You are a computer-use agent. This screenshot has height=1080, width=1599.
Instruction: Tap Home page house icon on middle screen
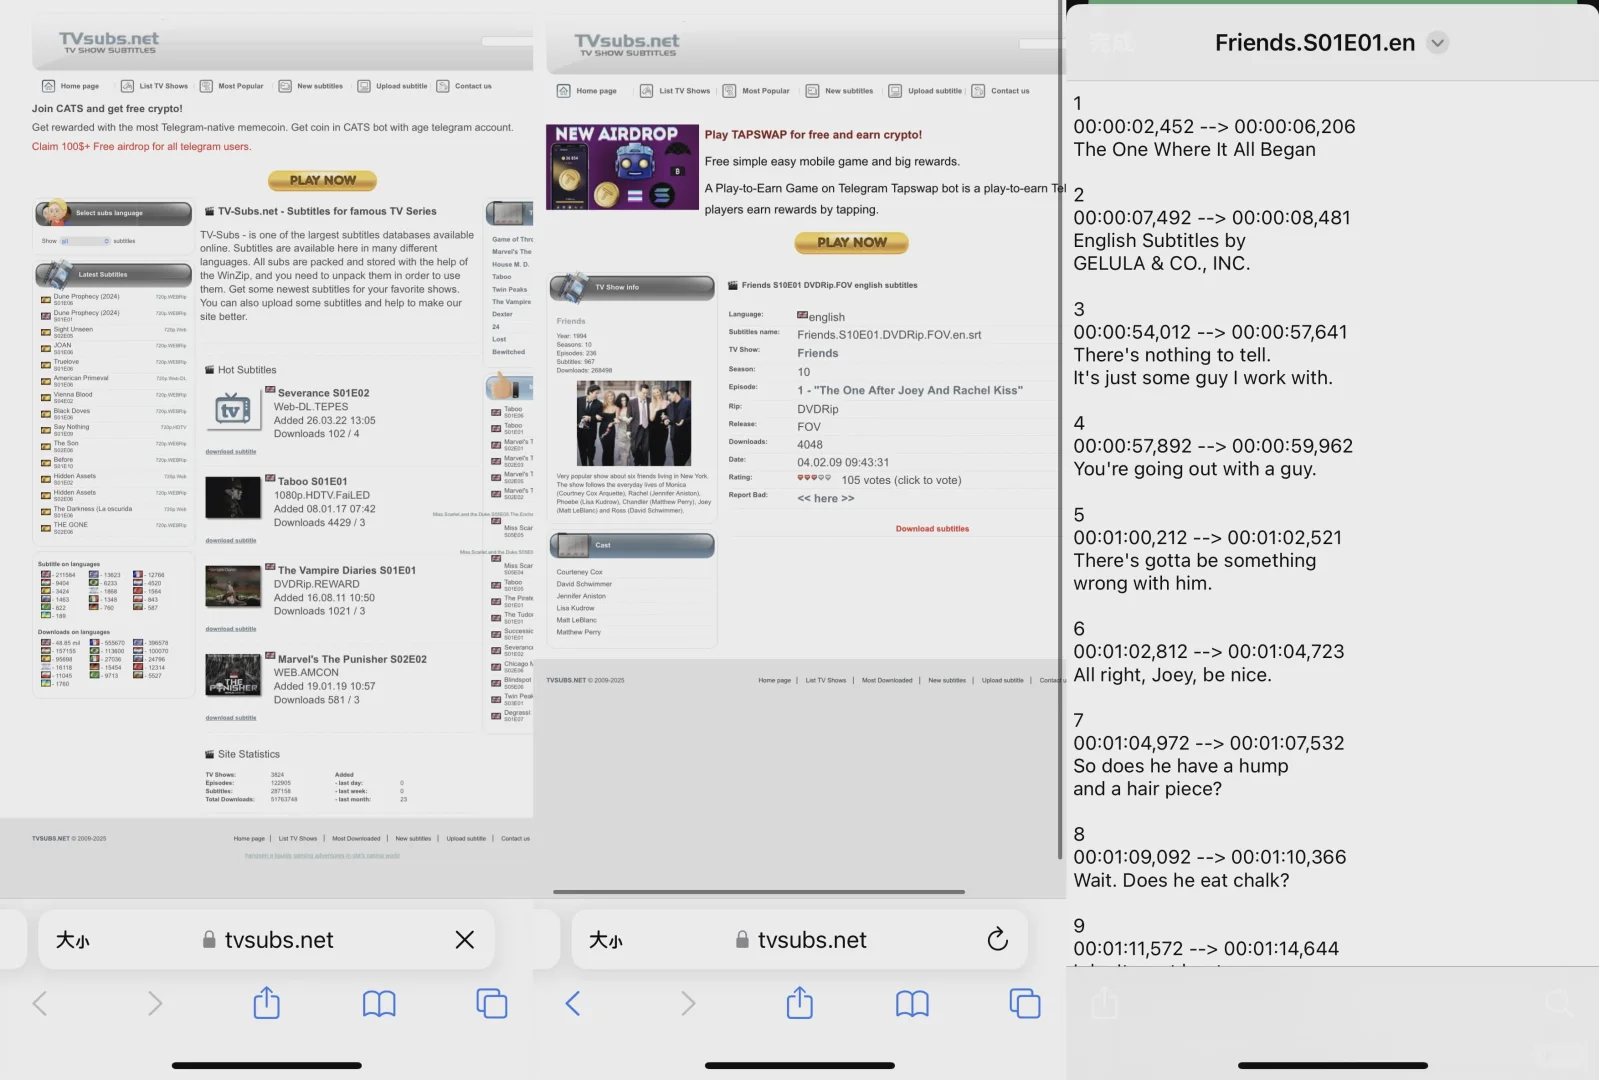coord(563,91)
